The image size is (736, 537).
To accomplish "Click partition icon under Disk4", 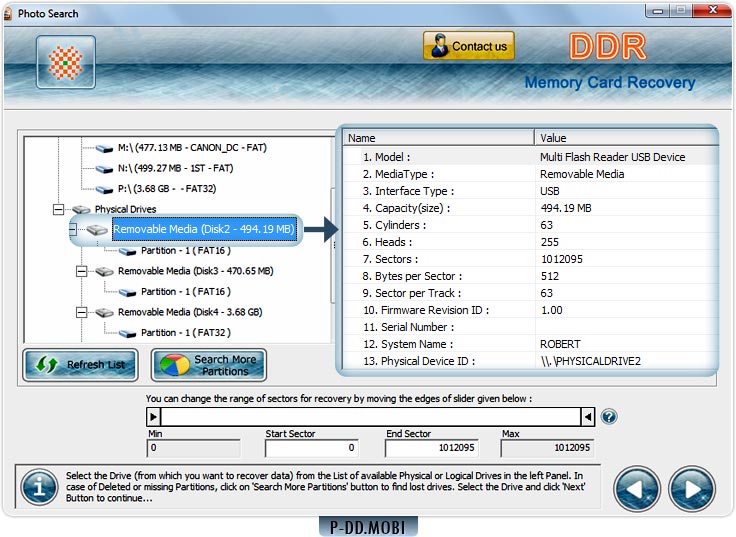I will [x=128, y=334].
